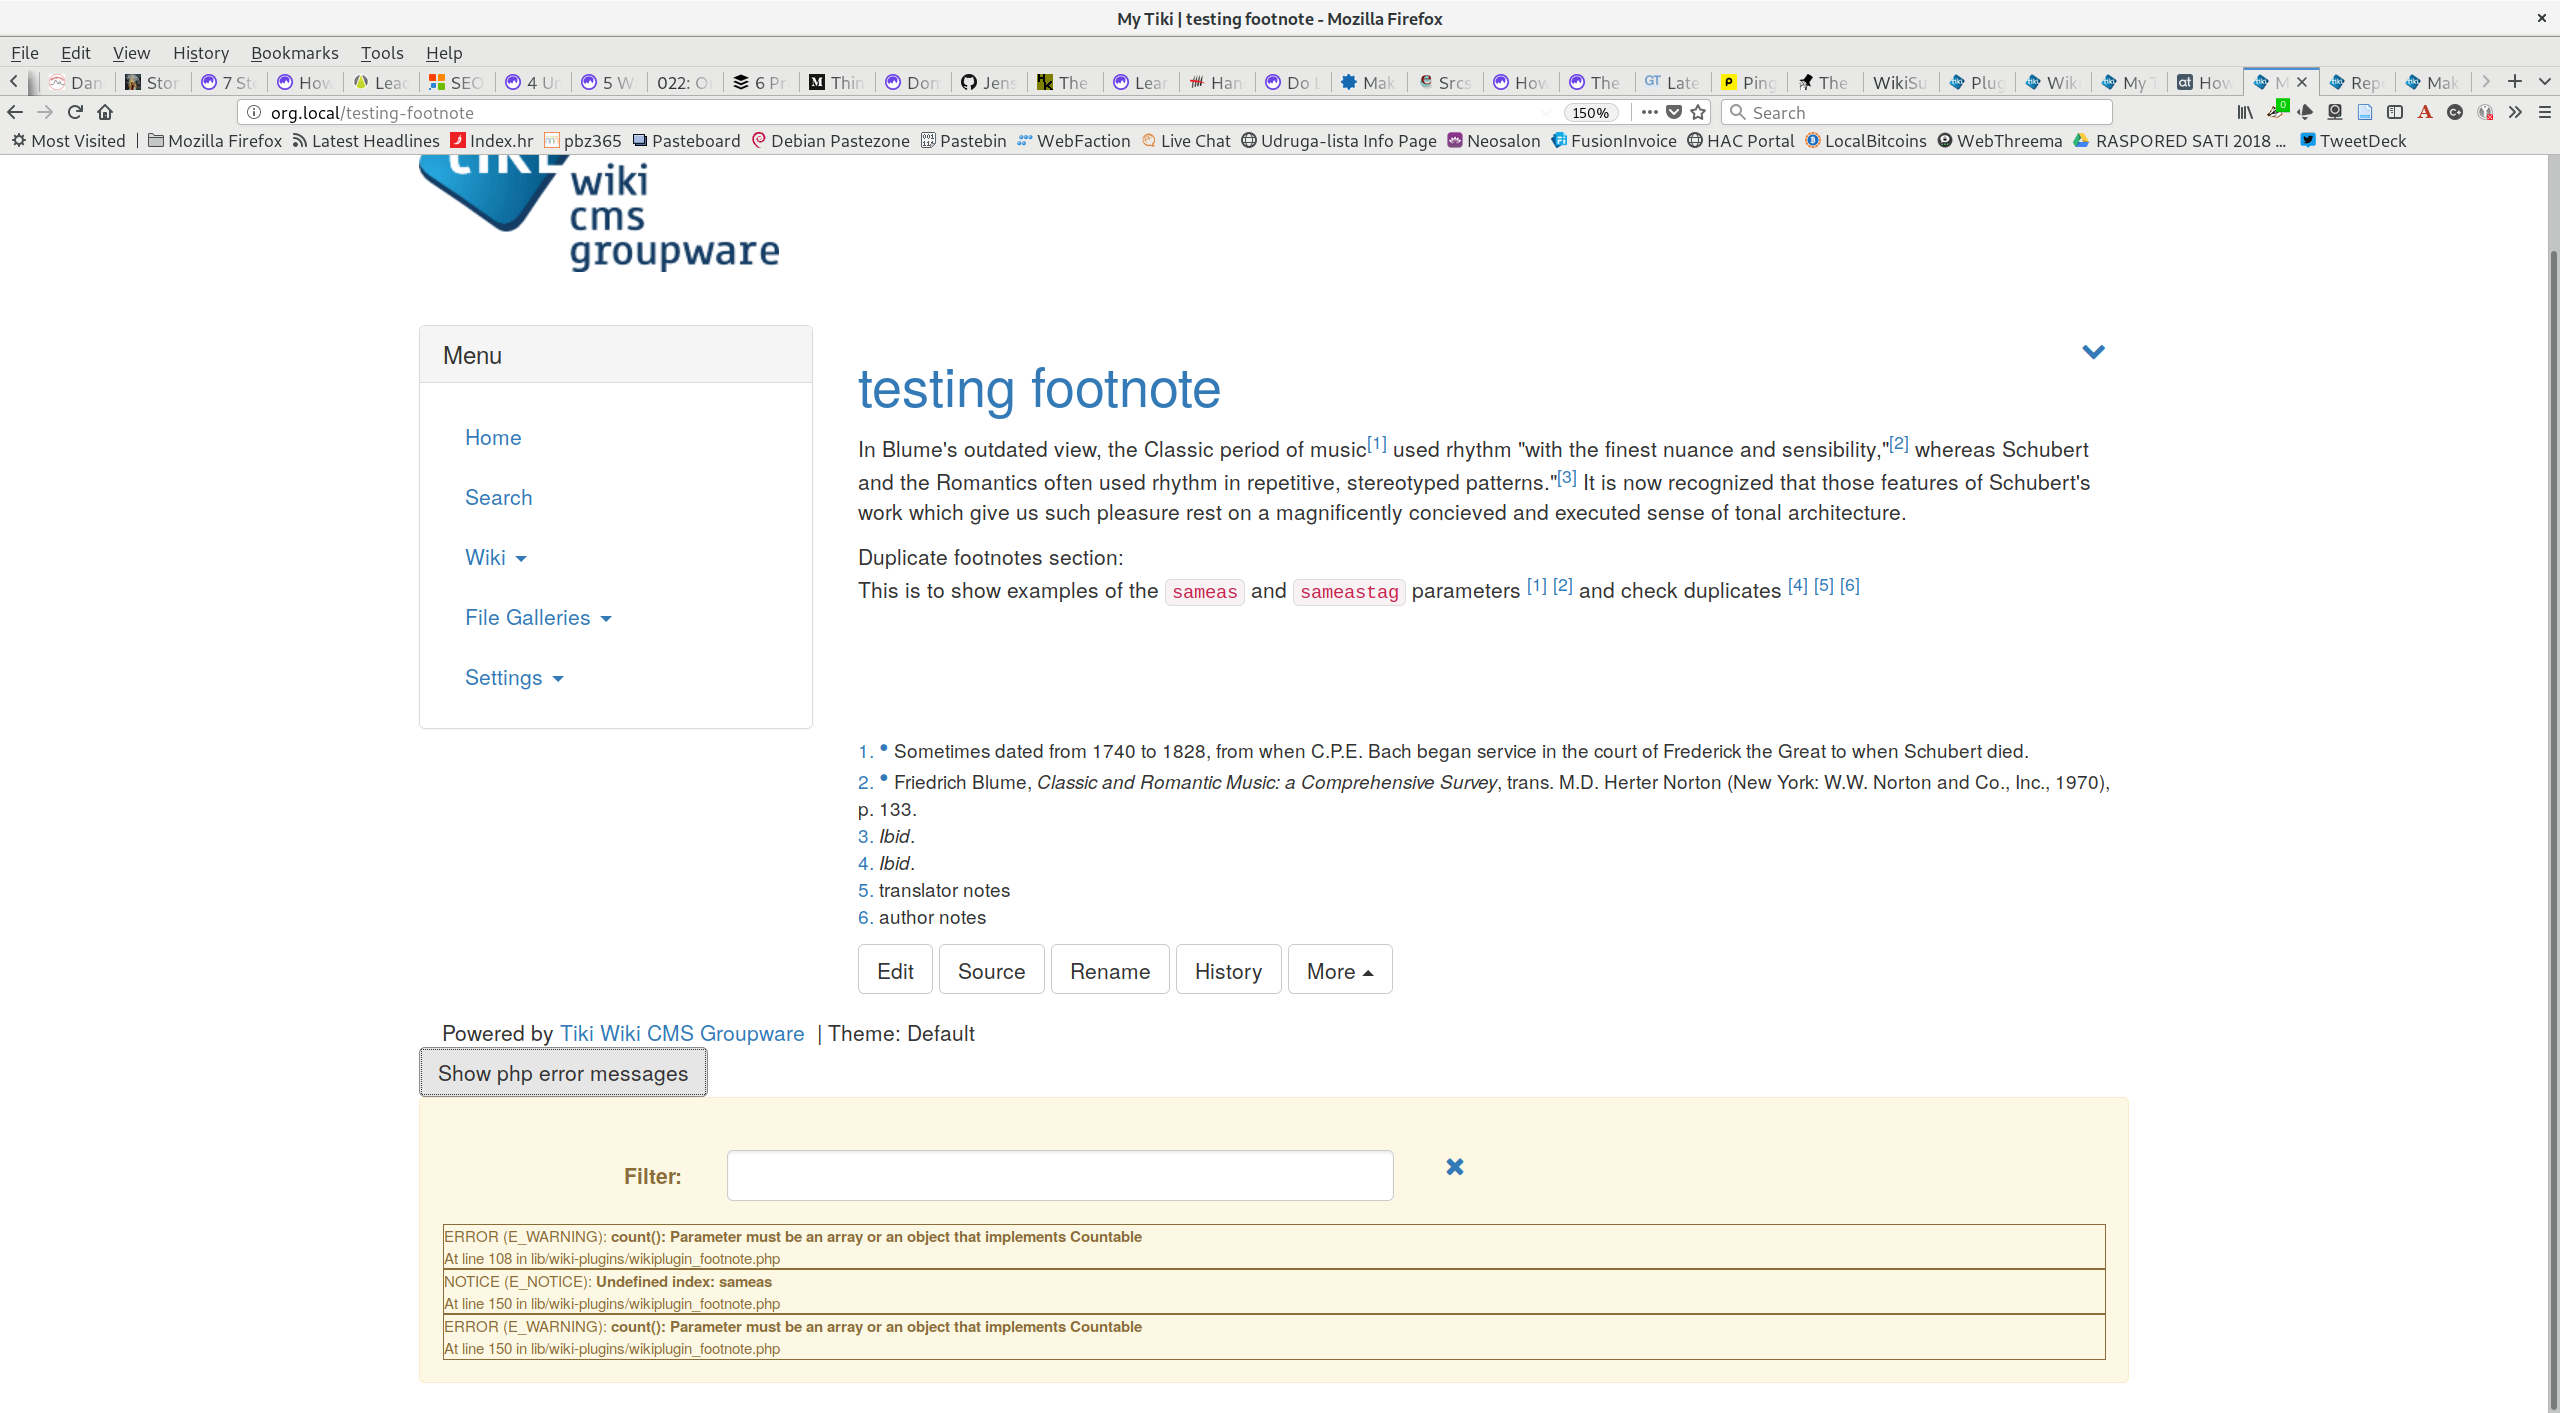Screen dimensions: 2560x1413
Task: Click inside the Filter input field
Action: click(1060, 1176)
